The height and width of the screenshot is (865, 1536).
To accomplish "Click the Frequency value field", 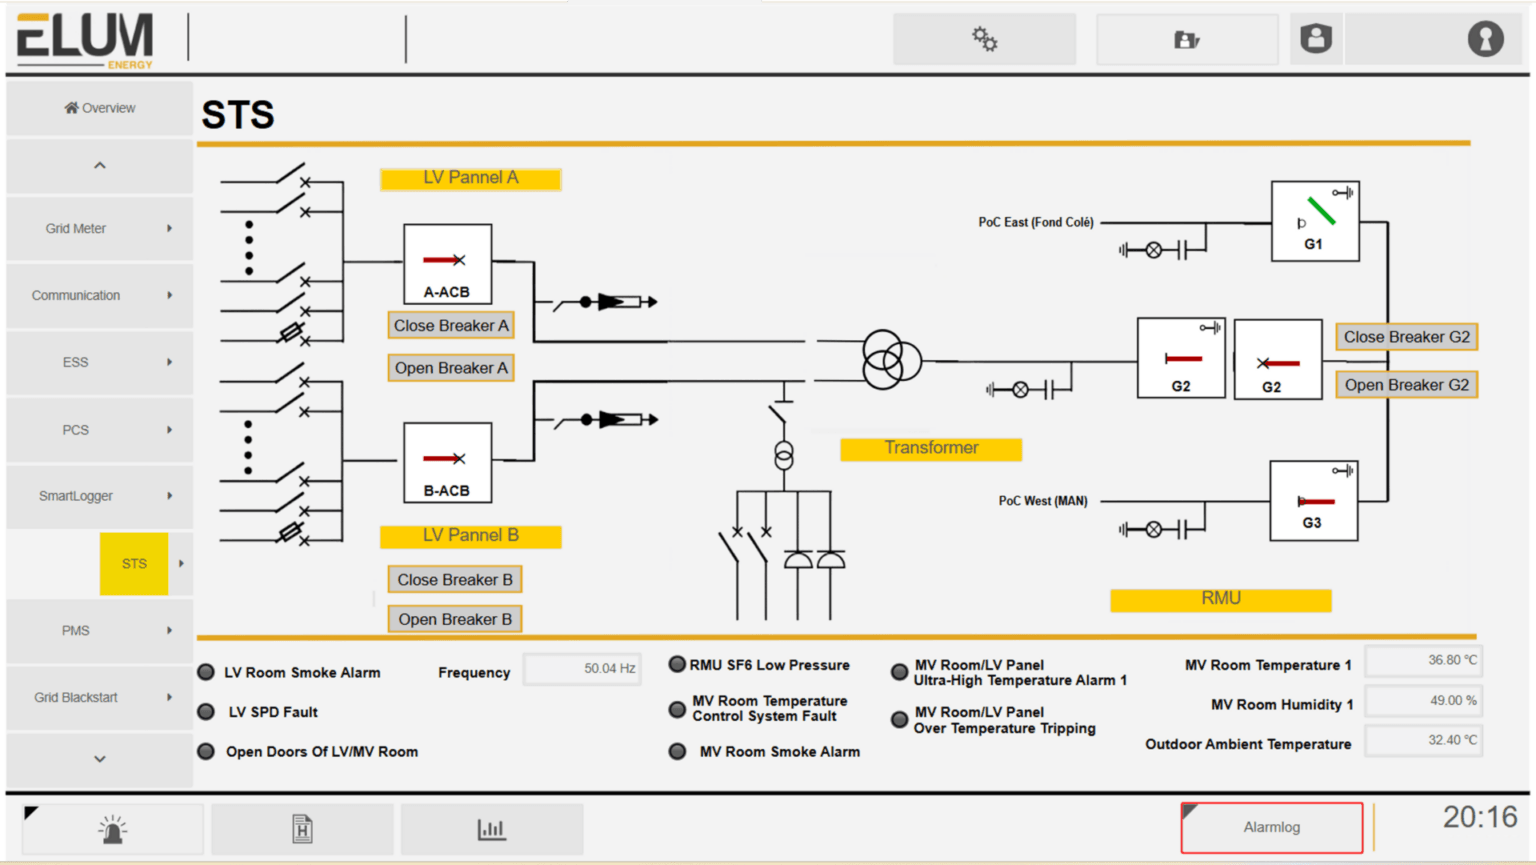I will tap(583, 669).
